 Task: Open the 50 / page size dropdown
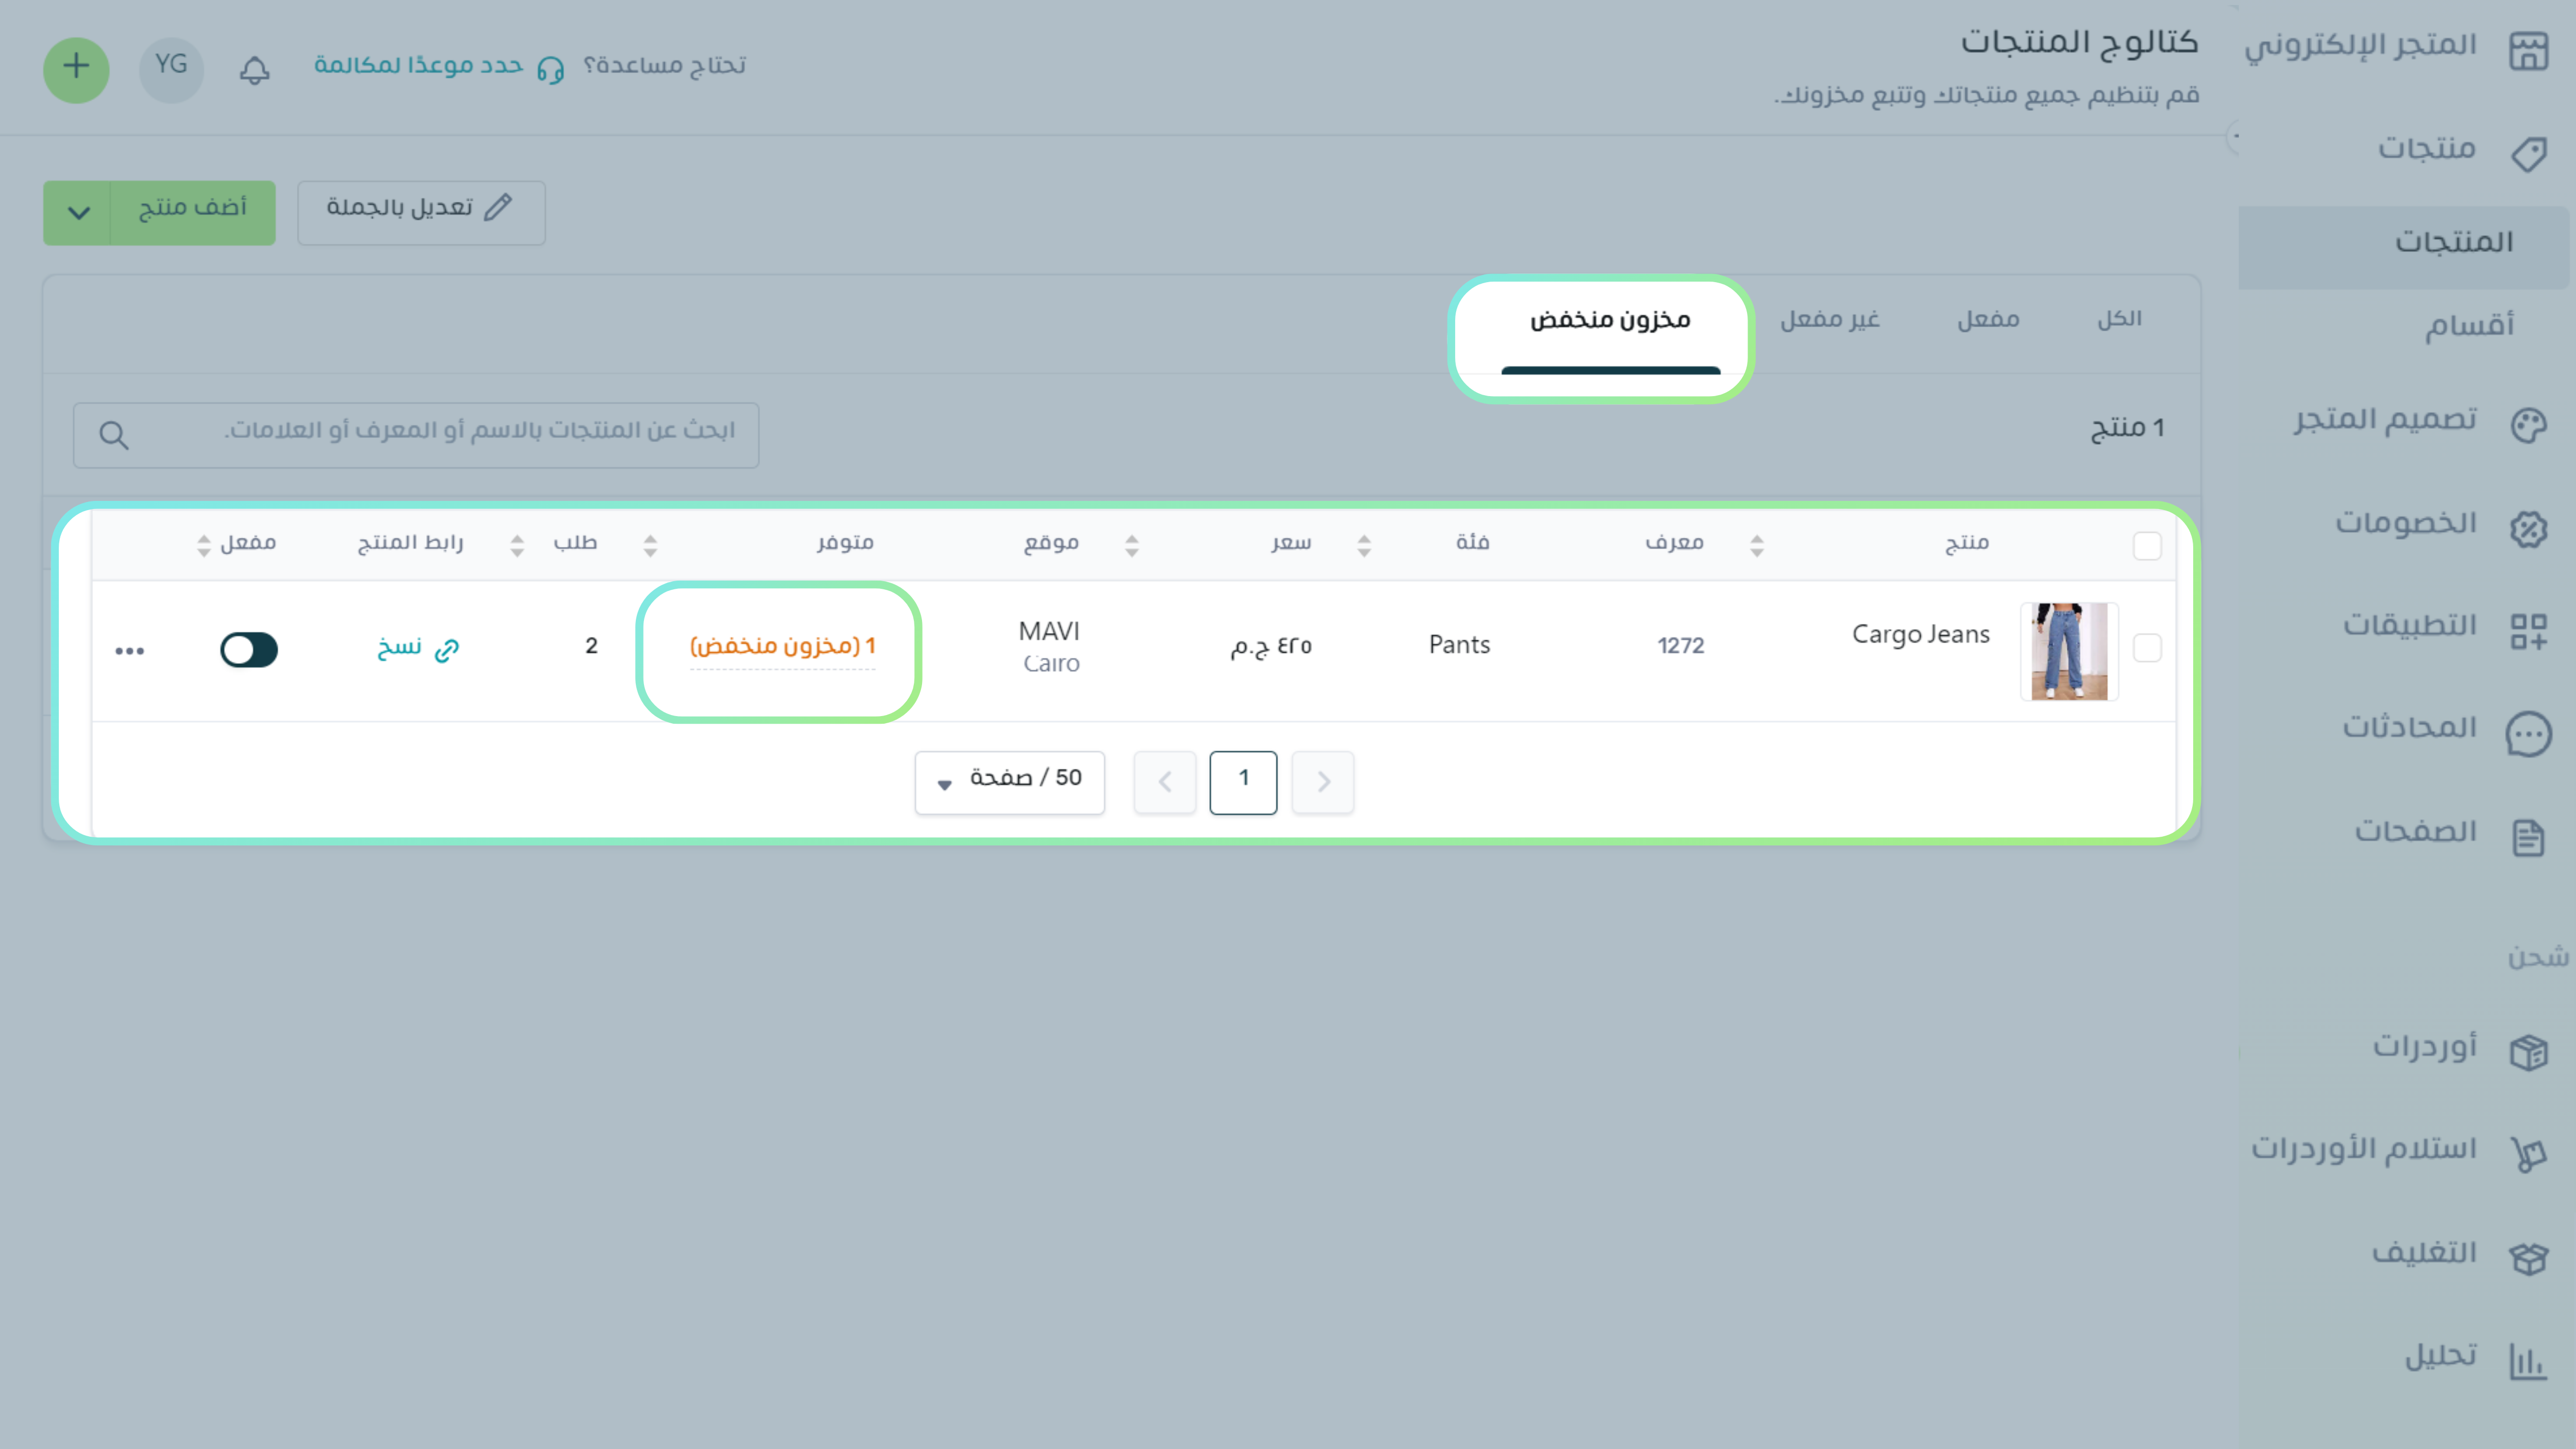pyautogui.click(x=1009, y=782)
